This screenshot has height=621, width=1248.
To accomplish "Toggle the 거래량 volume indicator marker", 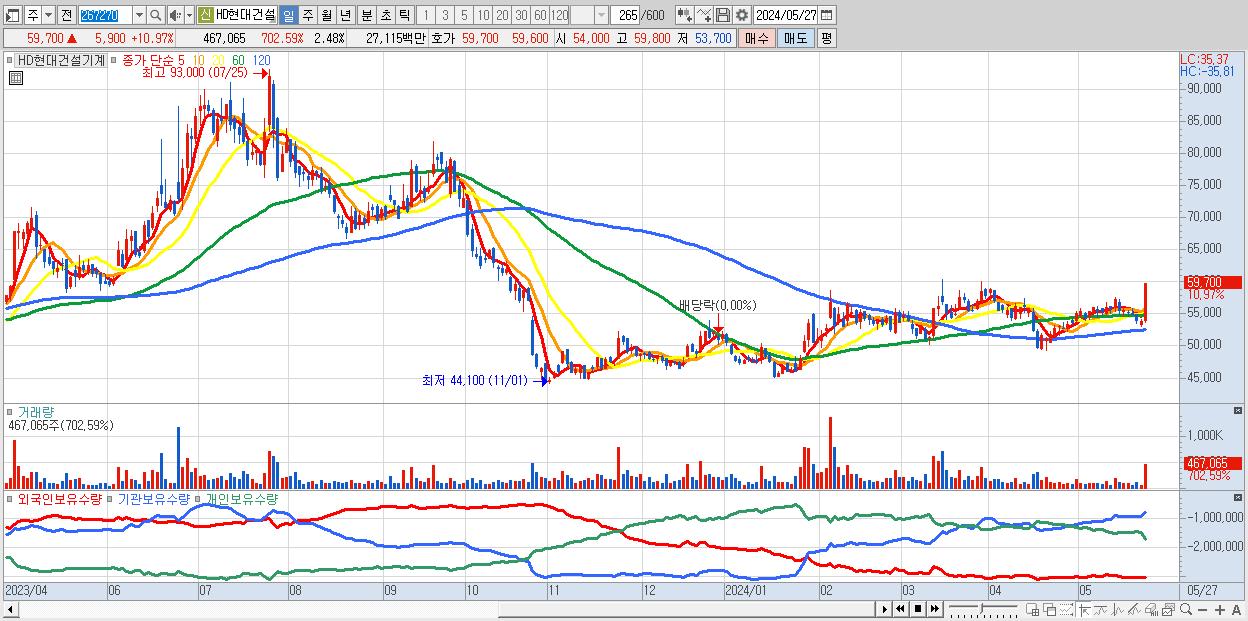I will click(11, 412).
